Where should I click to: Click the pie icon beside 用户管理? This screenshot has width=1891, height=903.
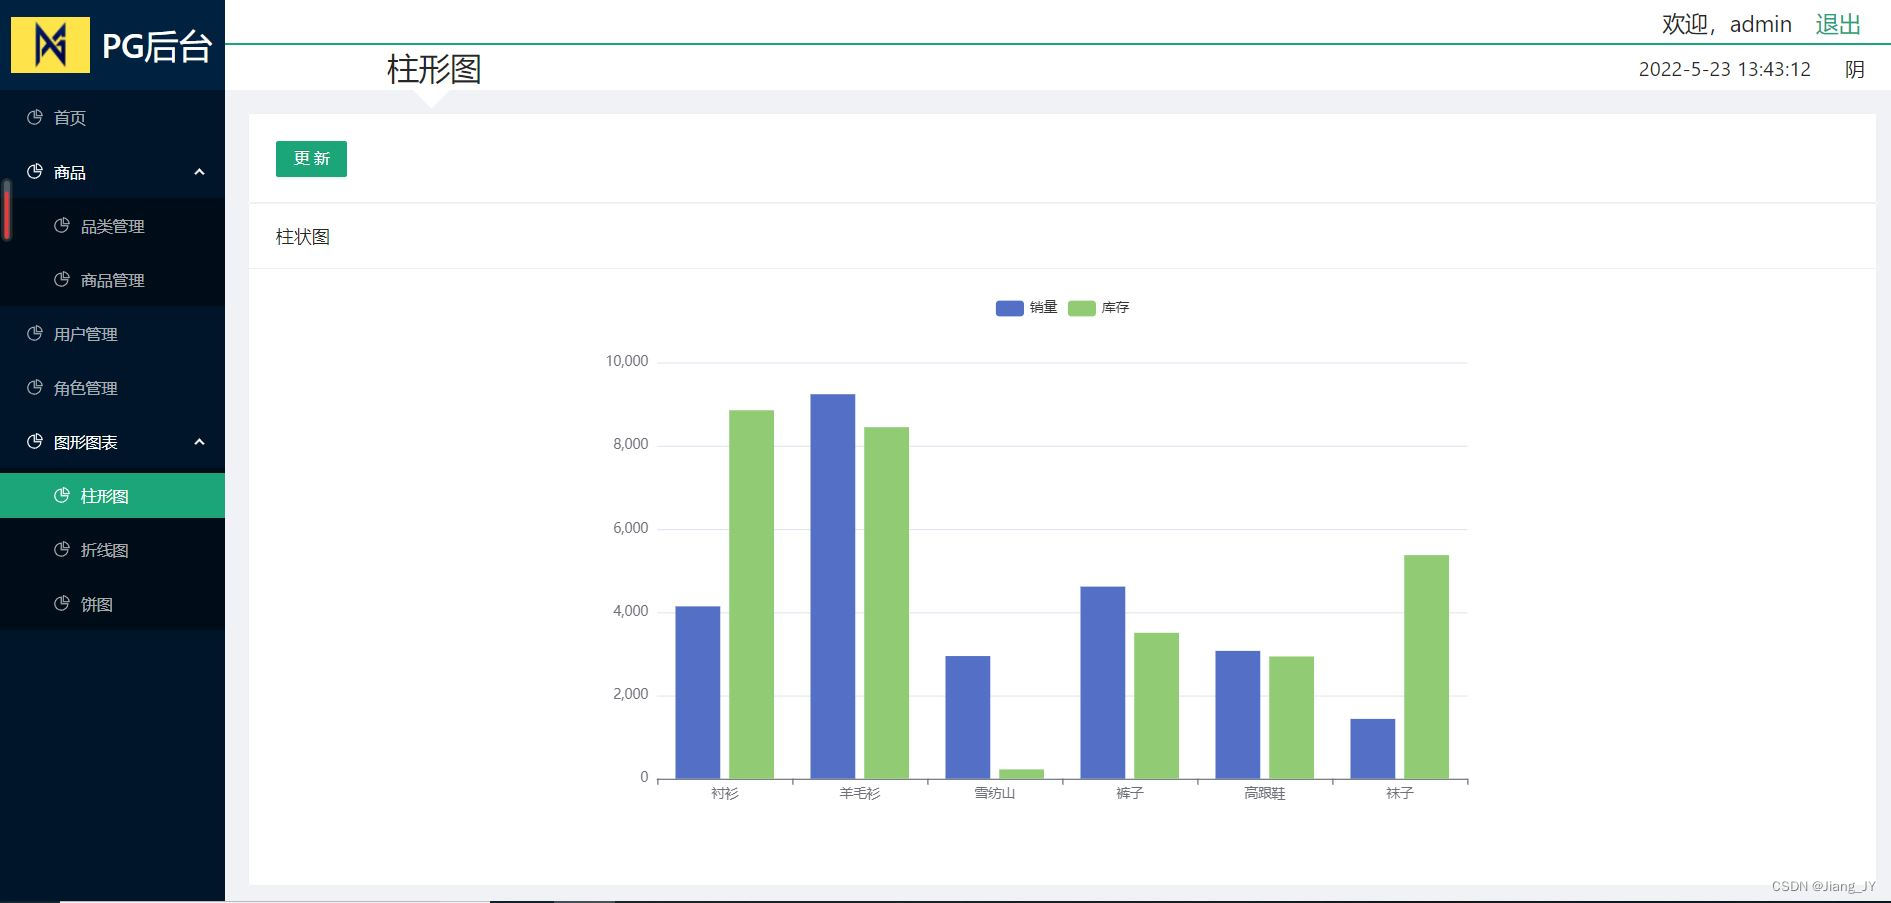tap(35, 333)
